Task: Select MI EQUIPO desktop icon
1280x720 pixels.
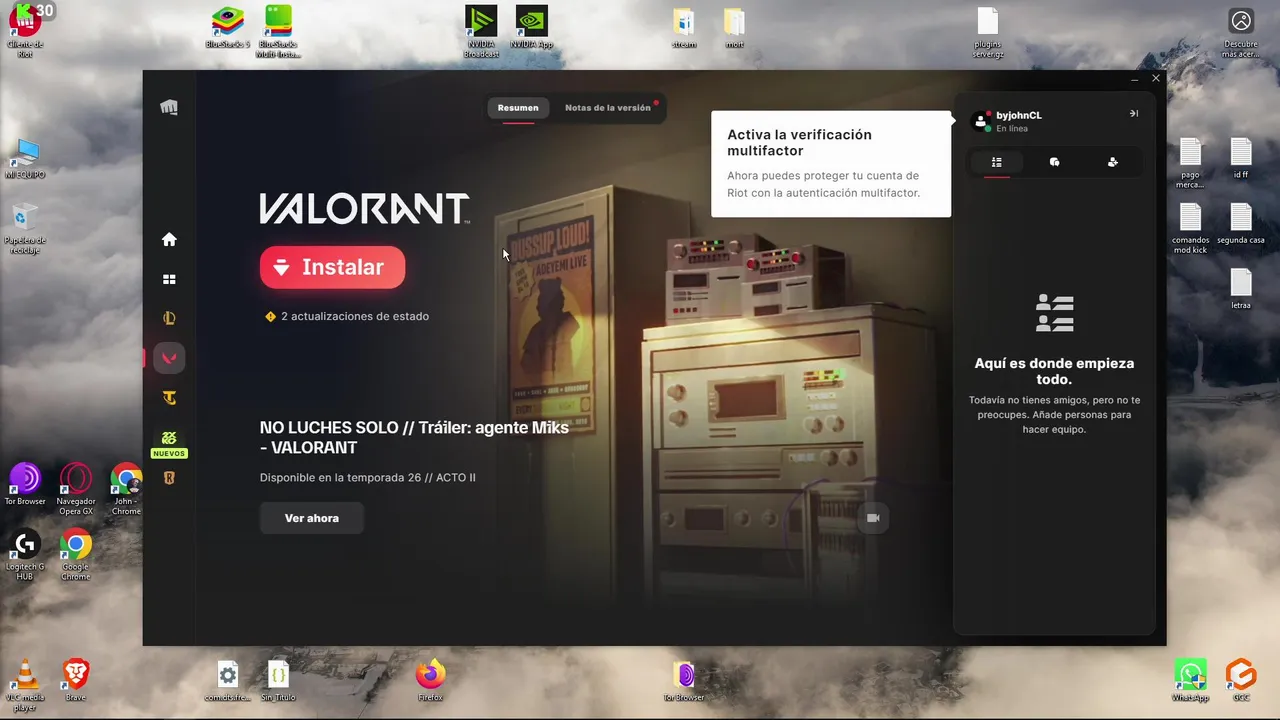Action: (25, 158)
